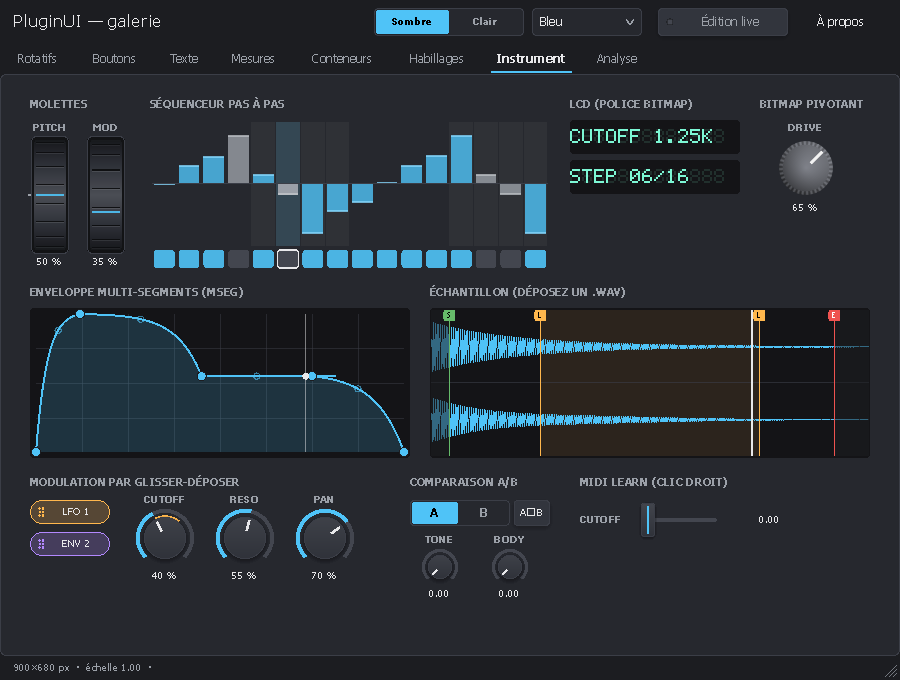This screenshot has width=900, height=680.
Task: Go to the Mesures tab
Action: click(x=253, y=59)
